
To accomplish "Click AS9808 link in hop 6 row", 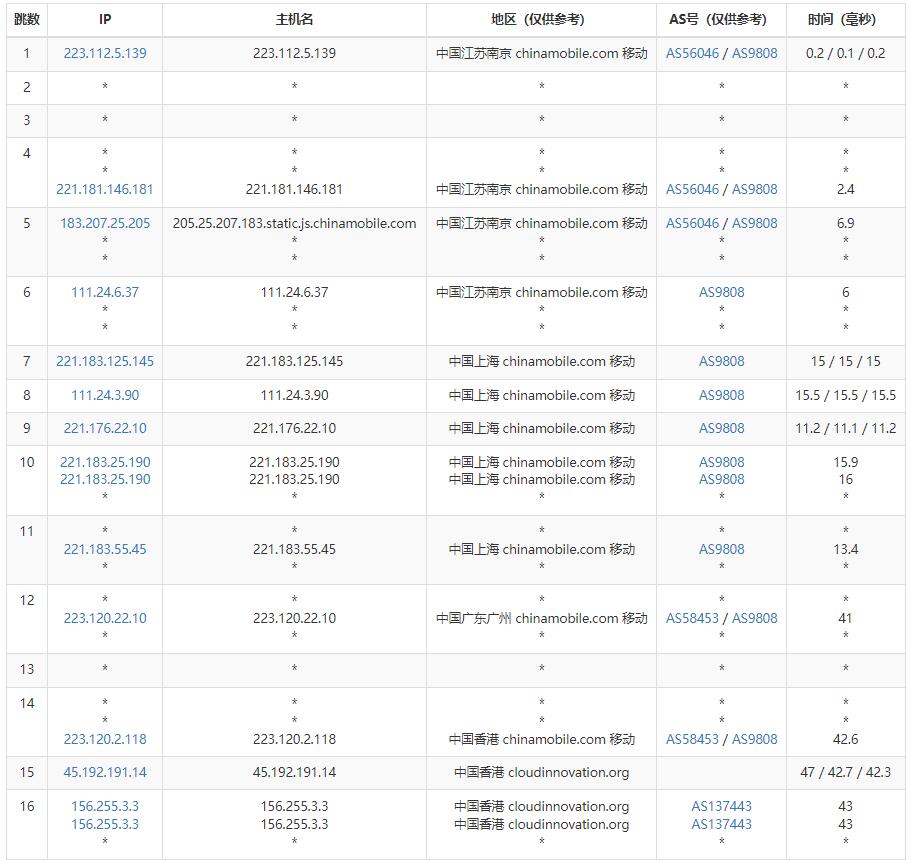I will (x=721, y=292).
